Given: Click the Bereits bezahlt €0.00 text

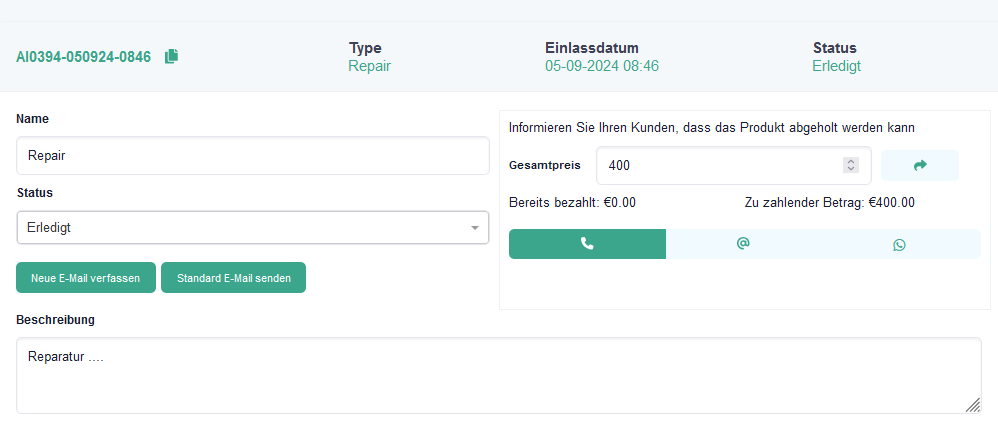Looking at the screenshot, I should (x=572, y=202).
